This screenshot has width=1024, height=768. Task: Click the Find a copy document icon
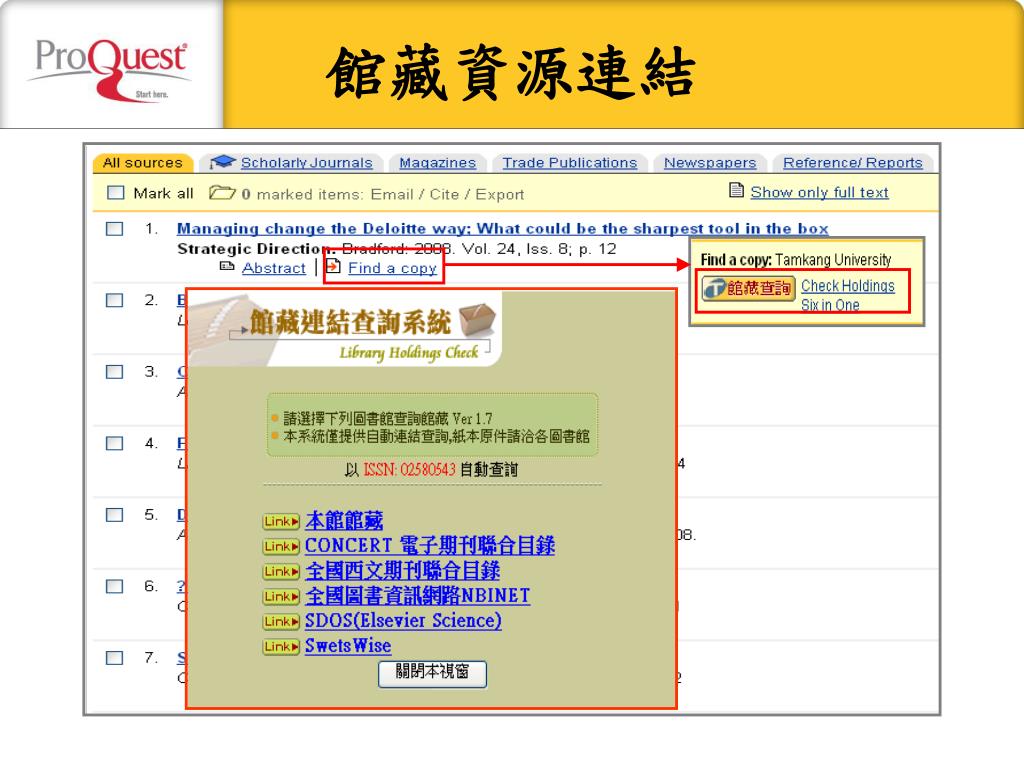coord(333,266)
